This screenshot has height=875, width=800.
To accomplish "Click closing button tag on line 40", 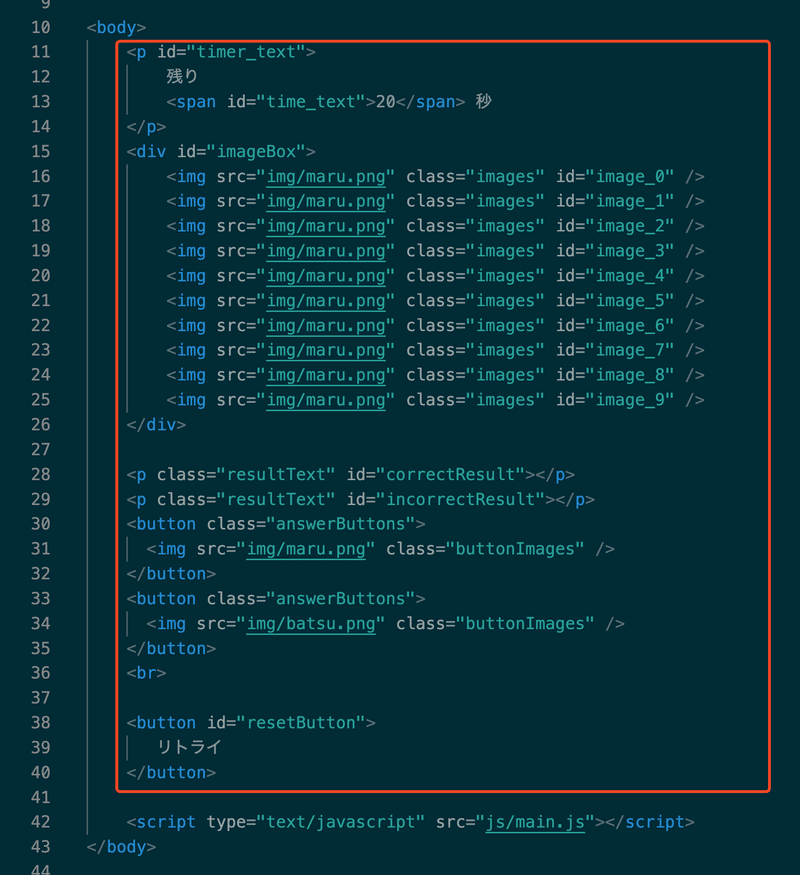I will coord(171,772).
